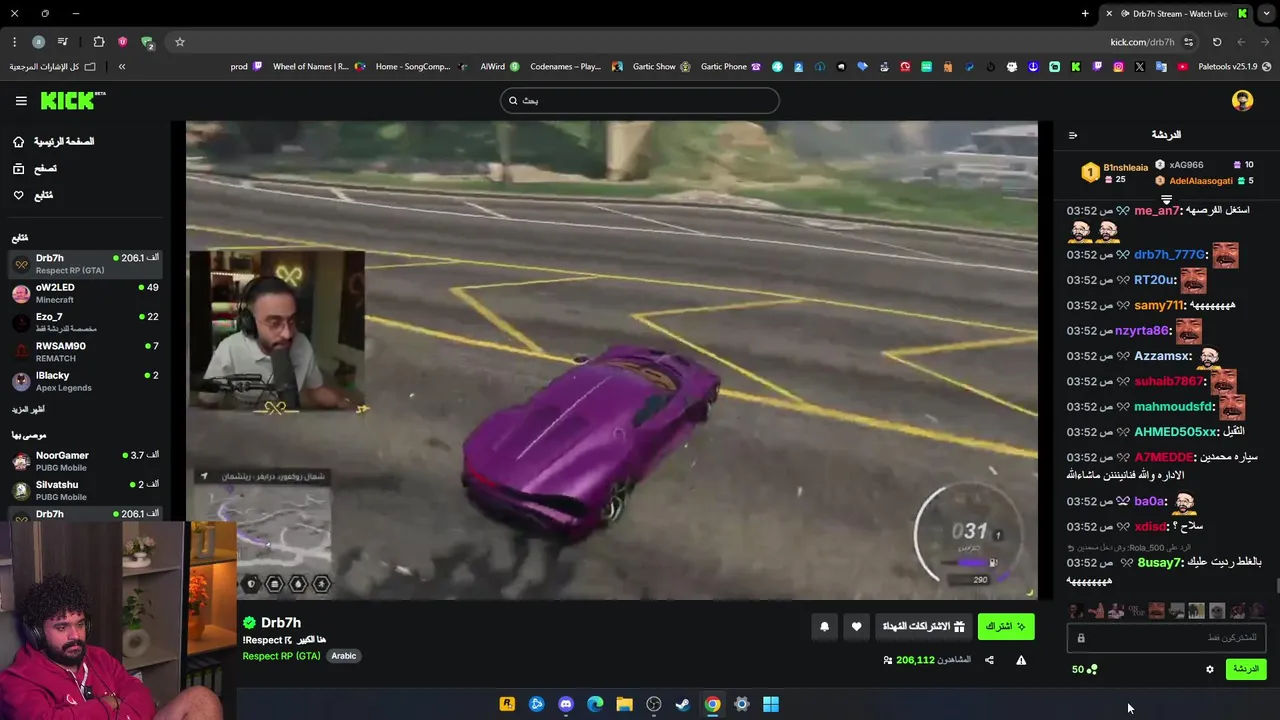Open the Codenames bookmark
Screen dimensions: 1280x720
point(575,67)
